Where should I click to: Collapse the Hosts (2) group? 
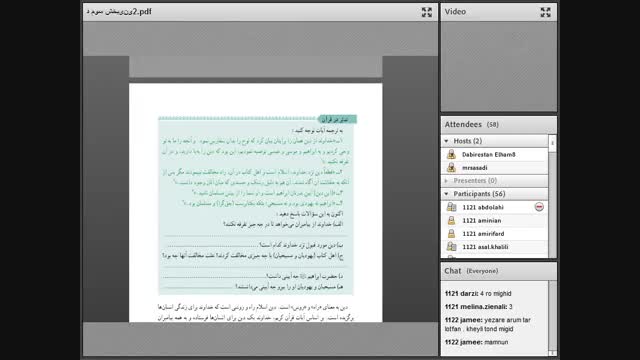click(x=446, y=141)
